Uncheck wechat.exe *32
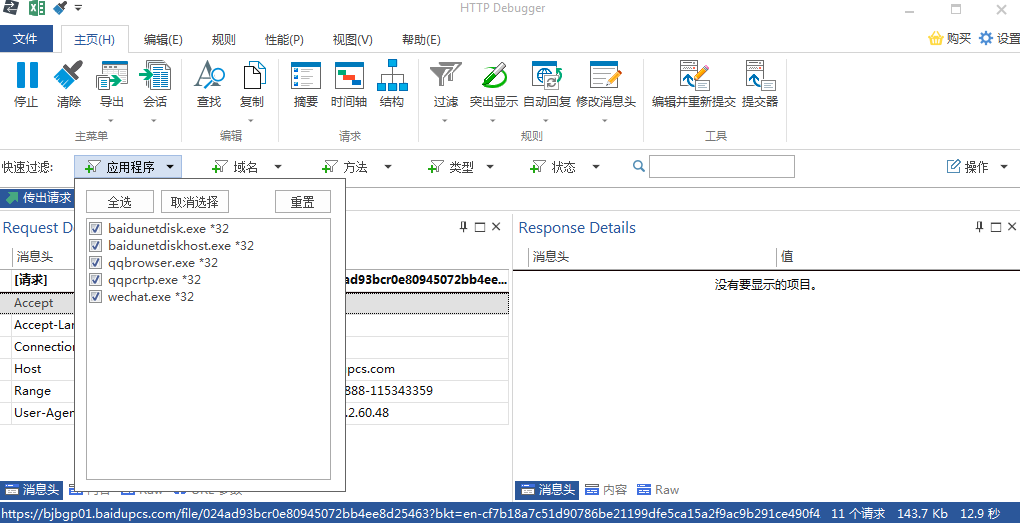The width and height of the screenshot is (1020, 523). (x=96, y=297)
